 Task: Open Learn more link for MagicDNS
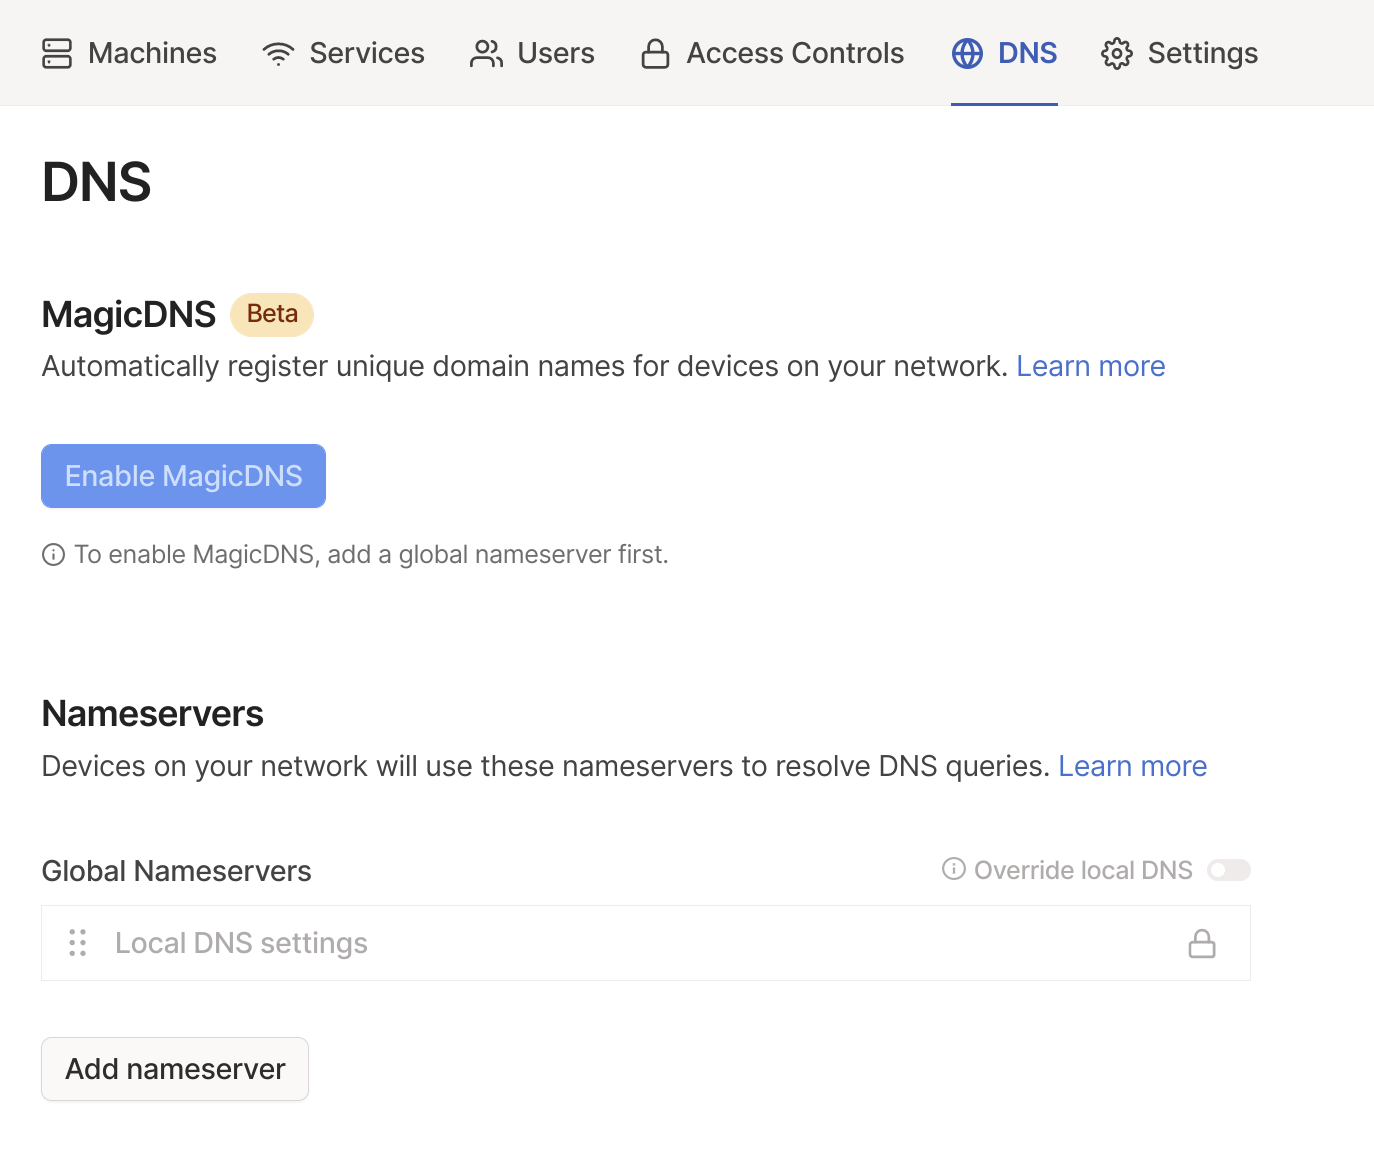(1091, 366)
